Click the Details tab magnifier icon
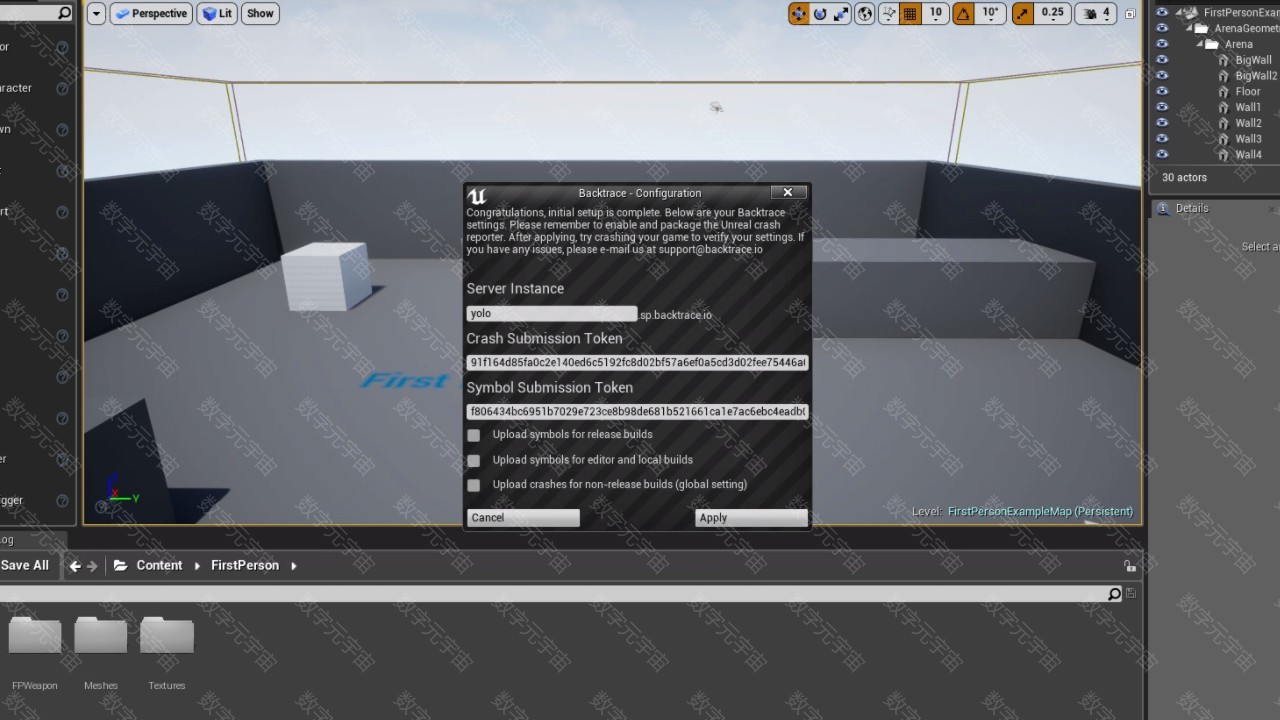1280x720 pixels. click(x=1163, y=208)
